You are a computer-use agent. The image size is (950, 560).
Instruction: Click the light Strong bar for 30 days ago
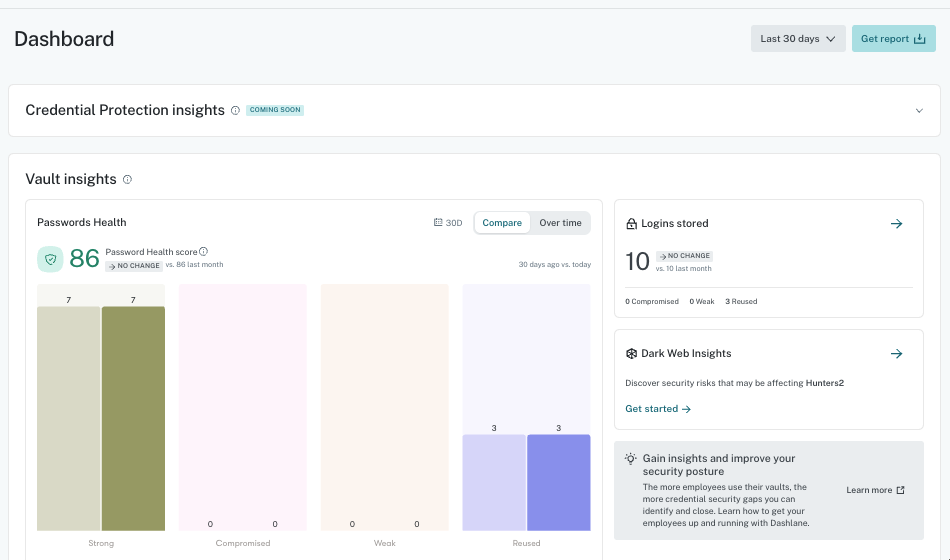68,418
